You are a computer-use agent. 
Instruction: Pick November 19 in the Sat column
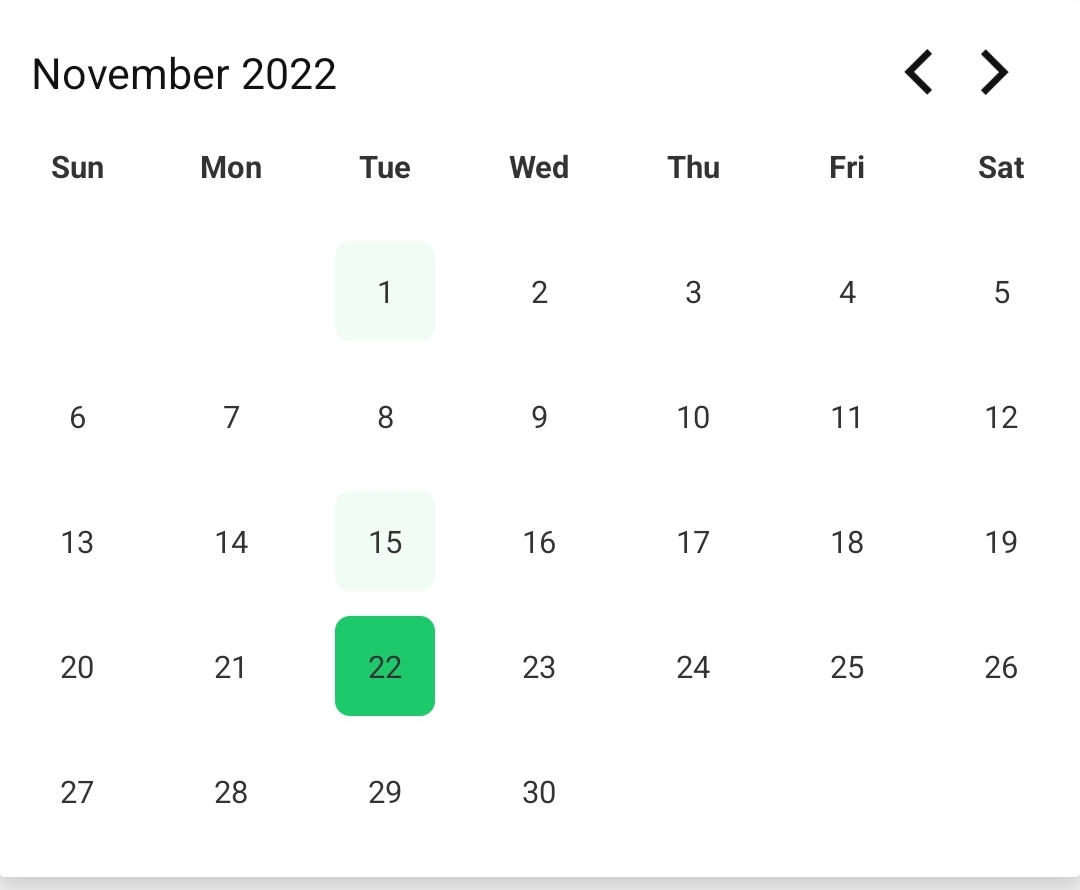[1001, 541]
